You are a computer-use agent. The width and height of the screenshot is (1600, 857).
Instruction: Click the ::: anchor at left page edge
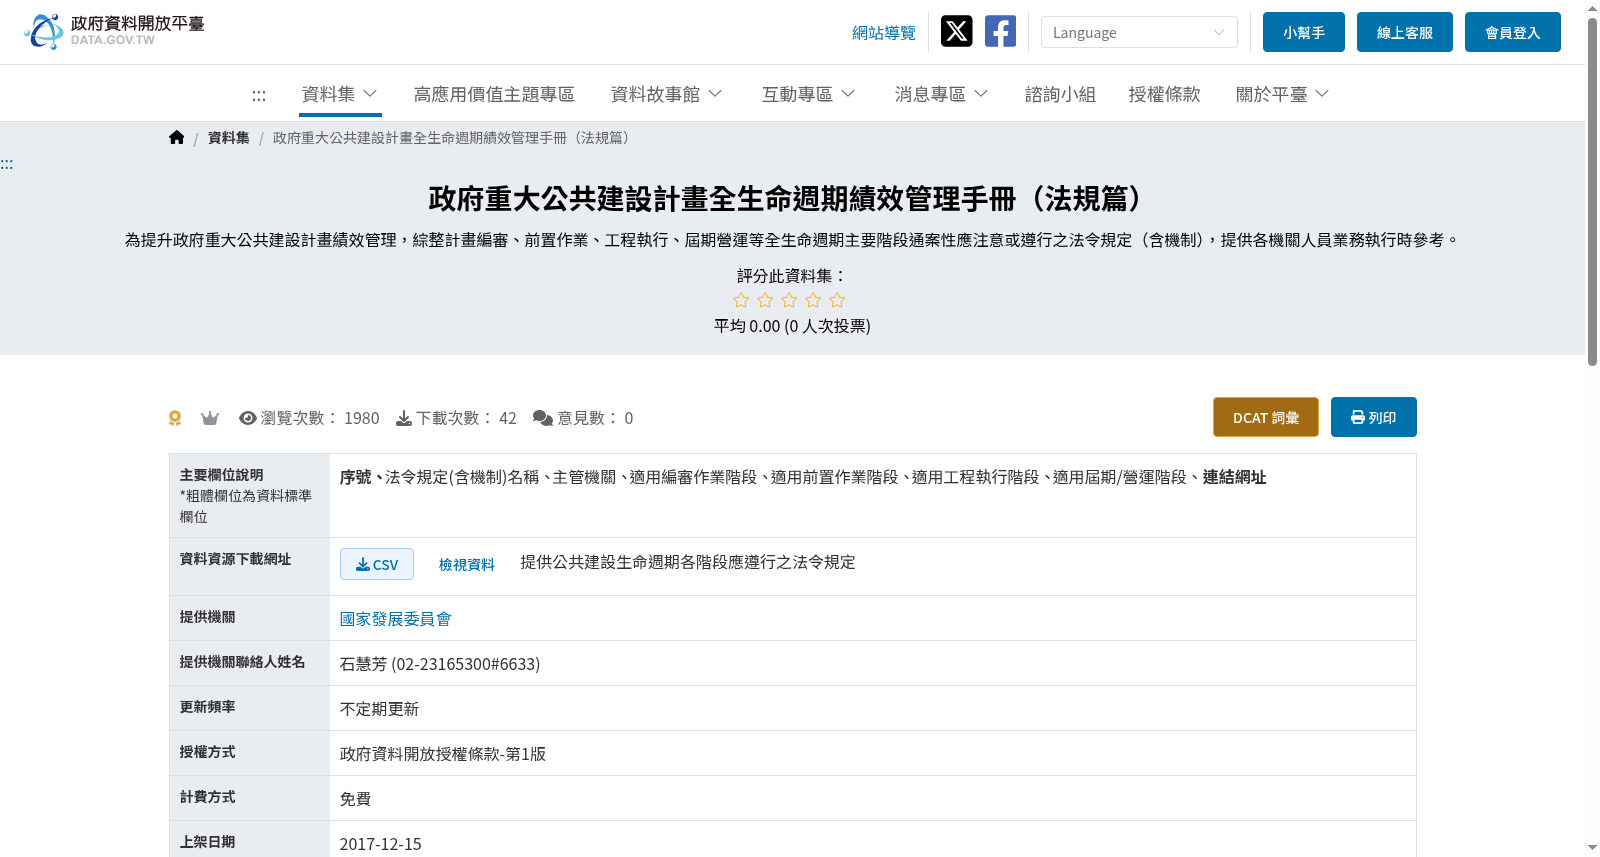pos(7,164)
